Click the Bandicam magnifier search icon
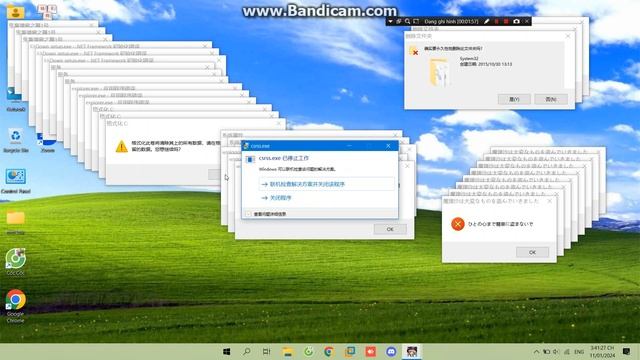The image size is (640, 360). [x=407, y=21]
